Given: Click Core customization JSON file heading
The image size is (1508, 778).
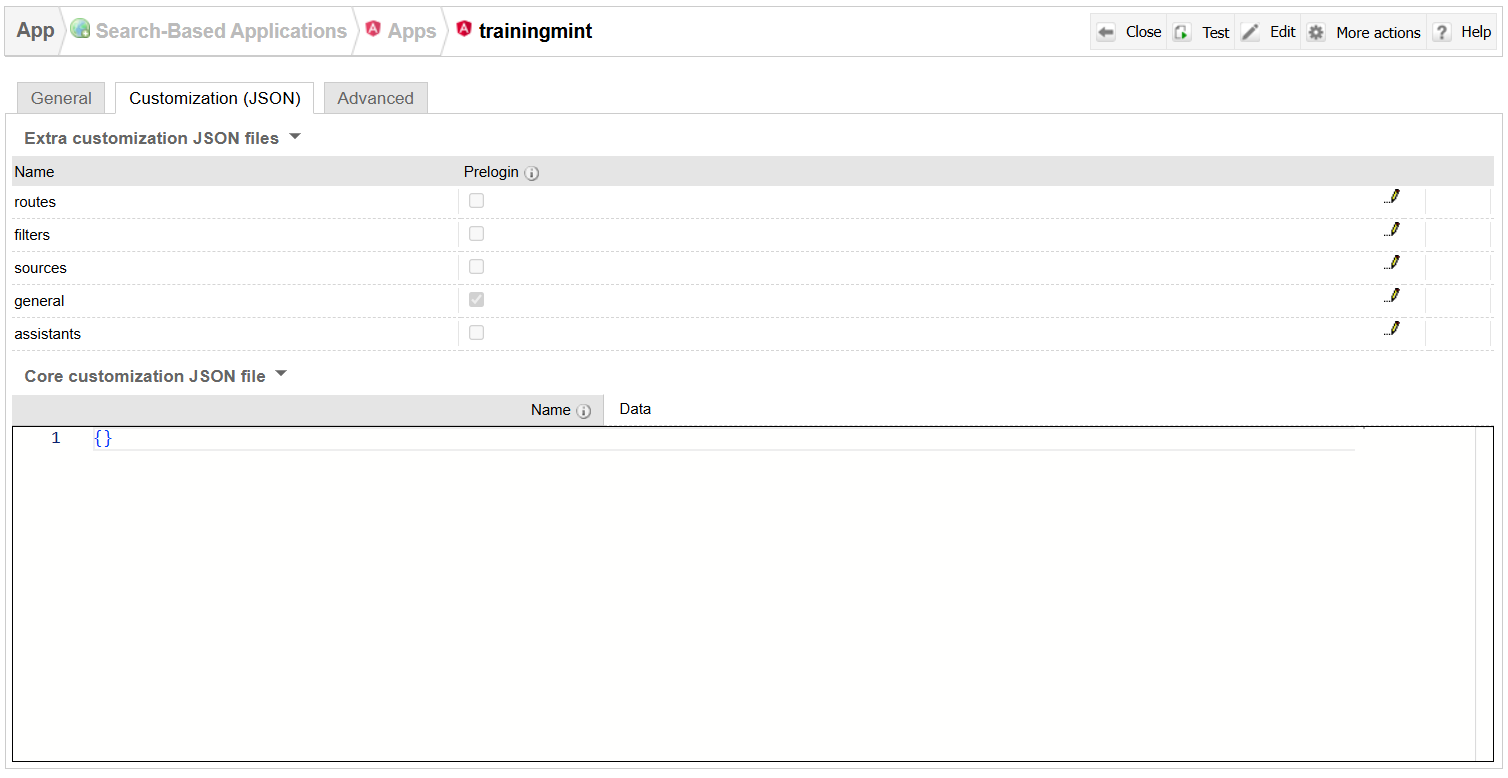Looking at the screenshot, I should (x=145, y=376).
